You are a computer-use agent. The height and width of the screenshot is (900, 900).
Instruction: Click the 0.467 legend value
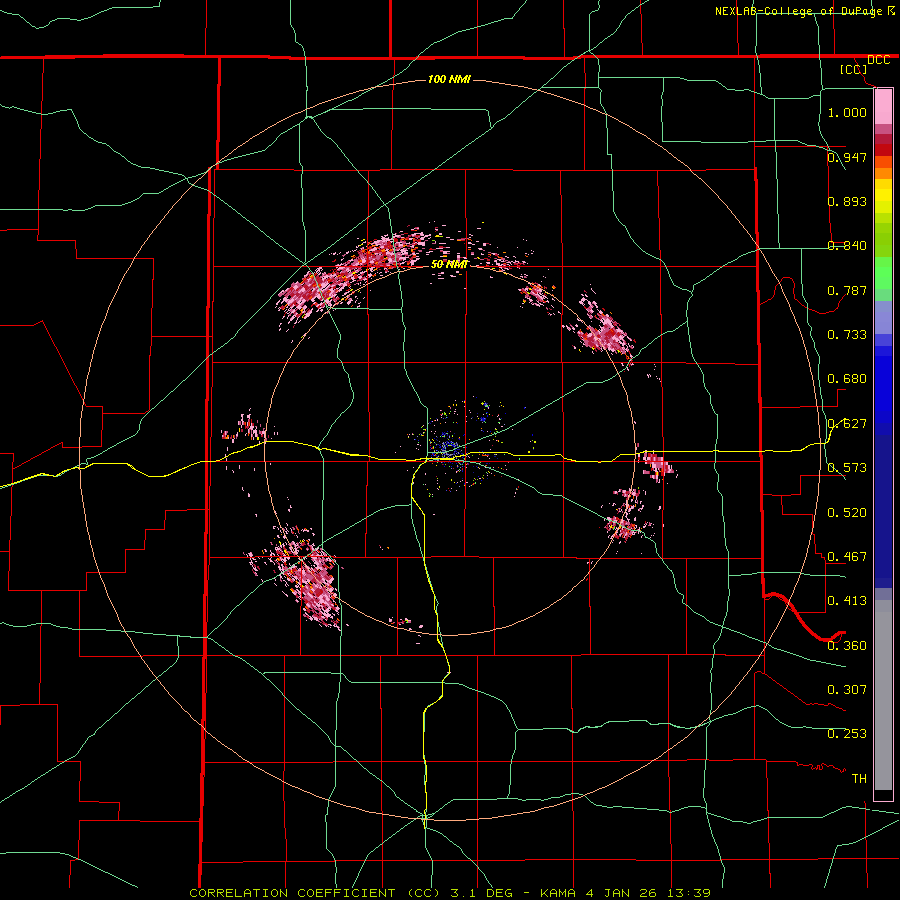pos(847,557)
